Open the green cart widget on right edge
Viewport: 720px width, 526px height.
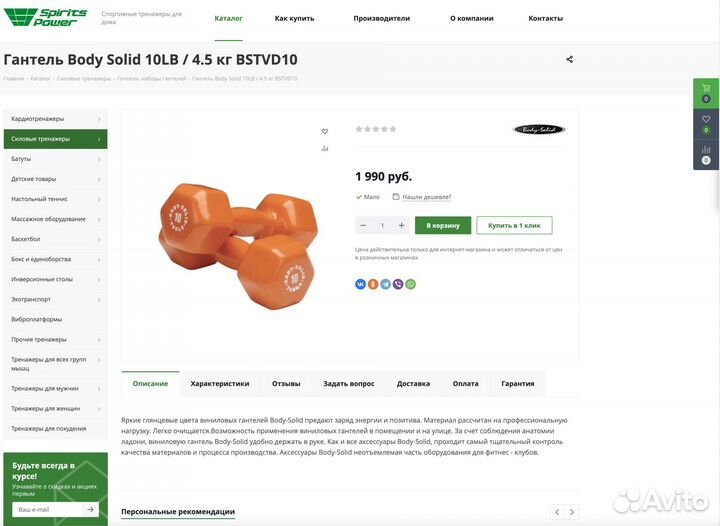pyautogui.click(x=706, y=94)
